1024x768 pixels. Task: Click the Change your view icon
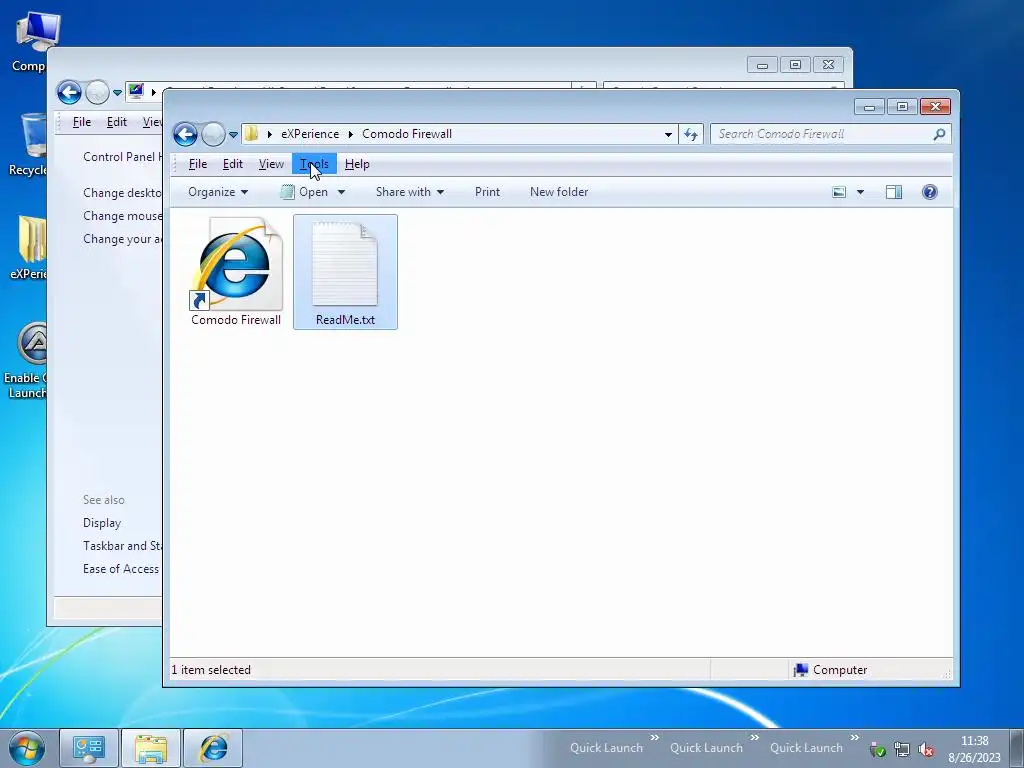coord(839,192)
